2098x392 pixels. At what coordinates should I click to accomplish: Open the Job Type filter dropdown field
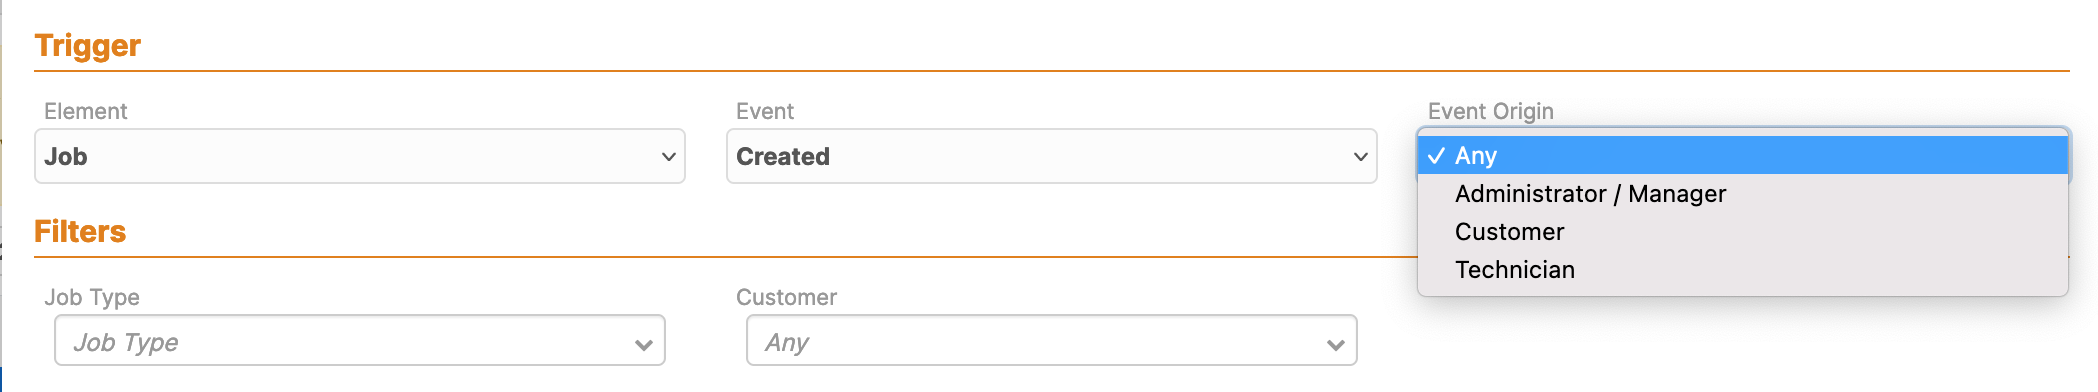tap(360, 341)
